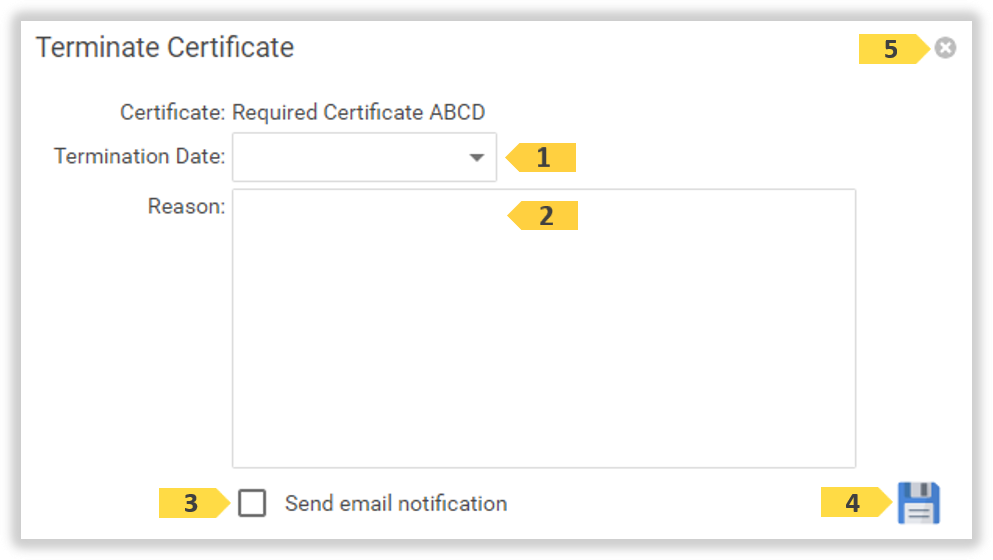Click the blue floppy disk save icon
This screenshot has width=993, height=560.
pyautogui.click(x=918, y=503)
